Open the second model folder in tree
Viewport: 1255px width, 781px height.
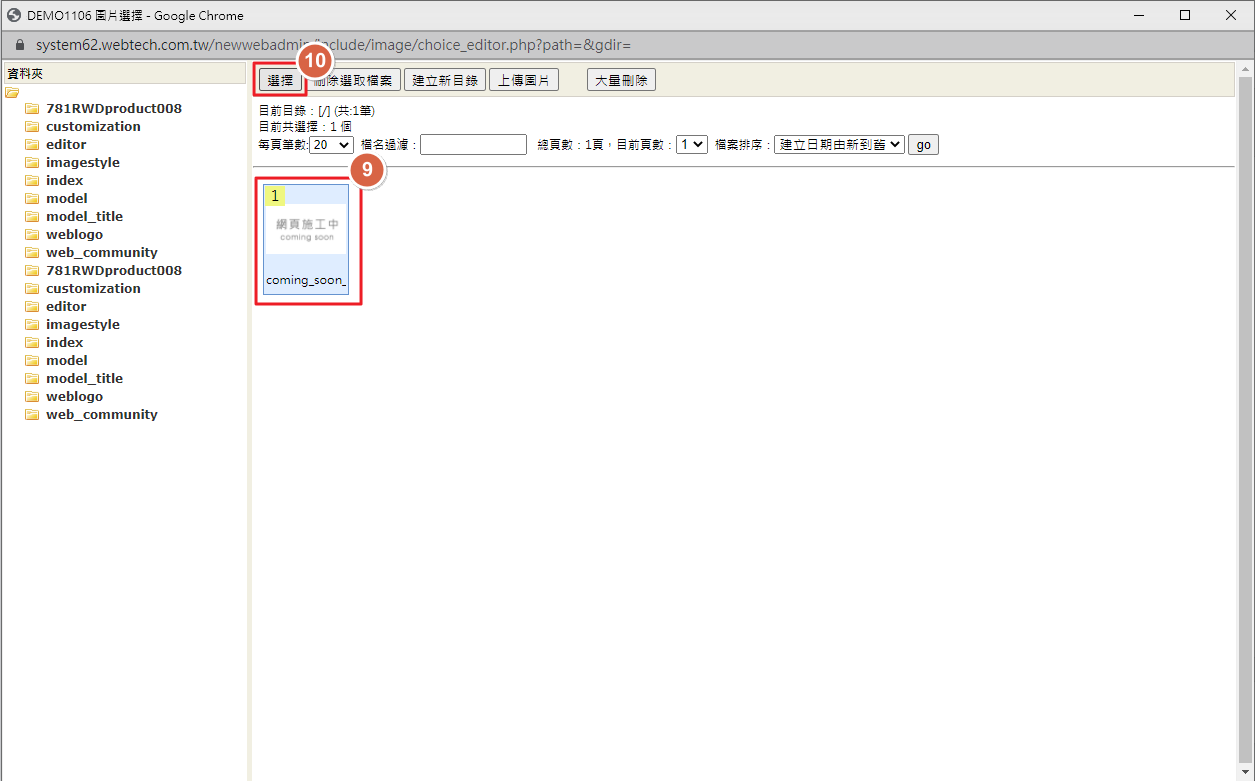(x=66, y=361)
